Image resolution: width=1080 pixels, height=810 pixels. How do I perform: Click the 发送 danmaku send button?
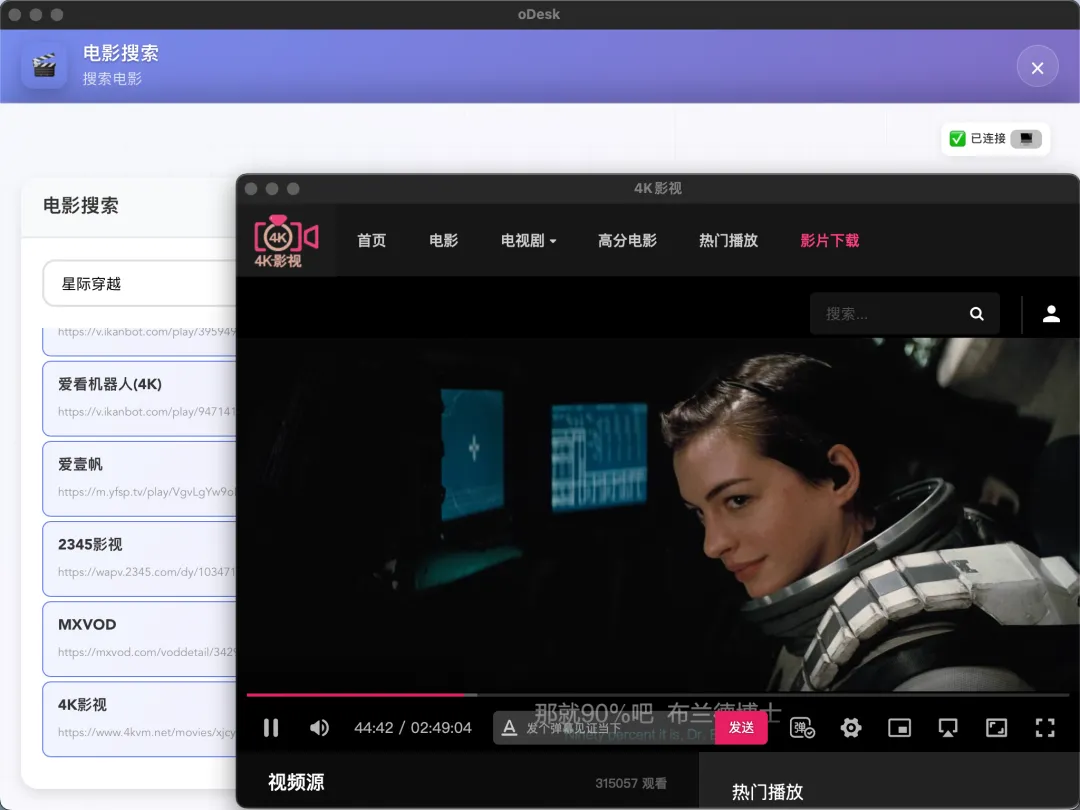(x=741, y=727)
